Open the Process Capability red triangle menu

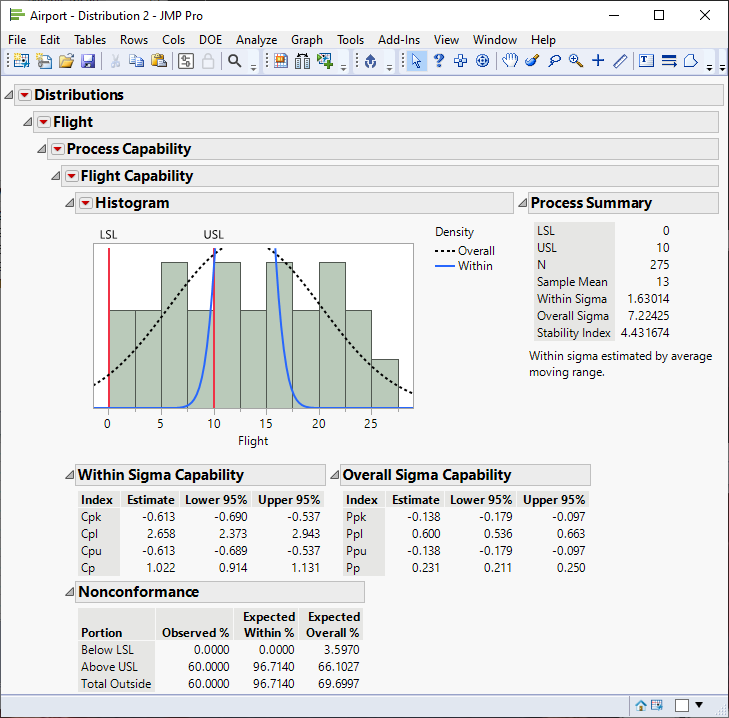click(x=57, y=149)
